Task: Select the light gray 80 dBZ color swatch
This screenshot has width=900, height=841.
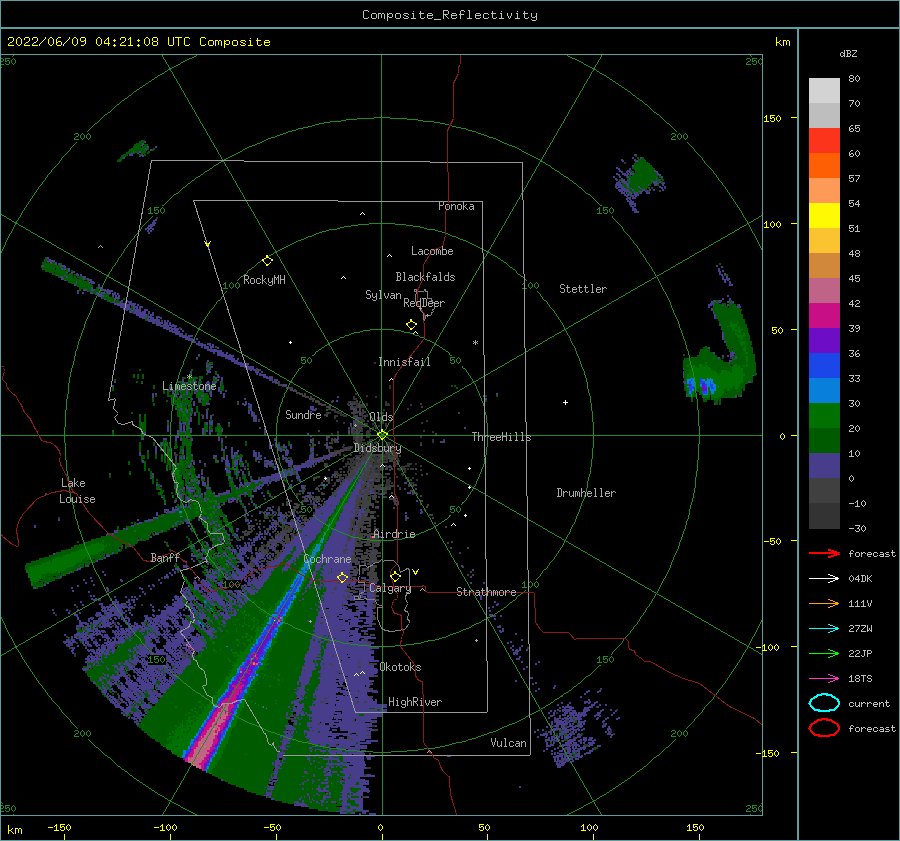Action: click(x=824, y=91)
